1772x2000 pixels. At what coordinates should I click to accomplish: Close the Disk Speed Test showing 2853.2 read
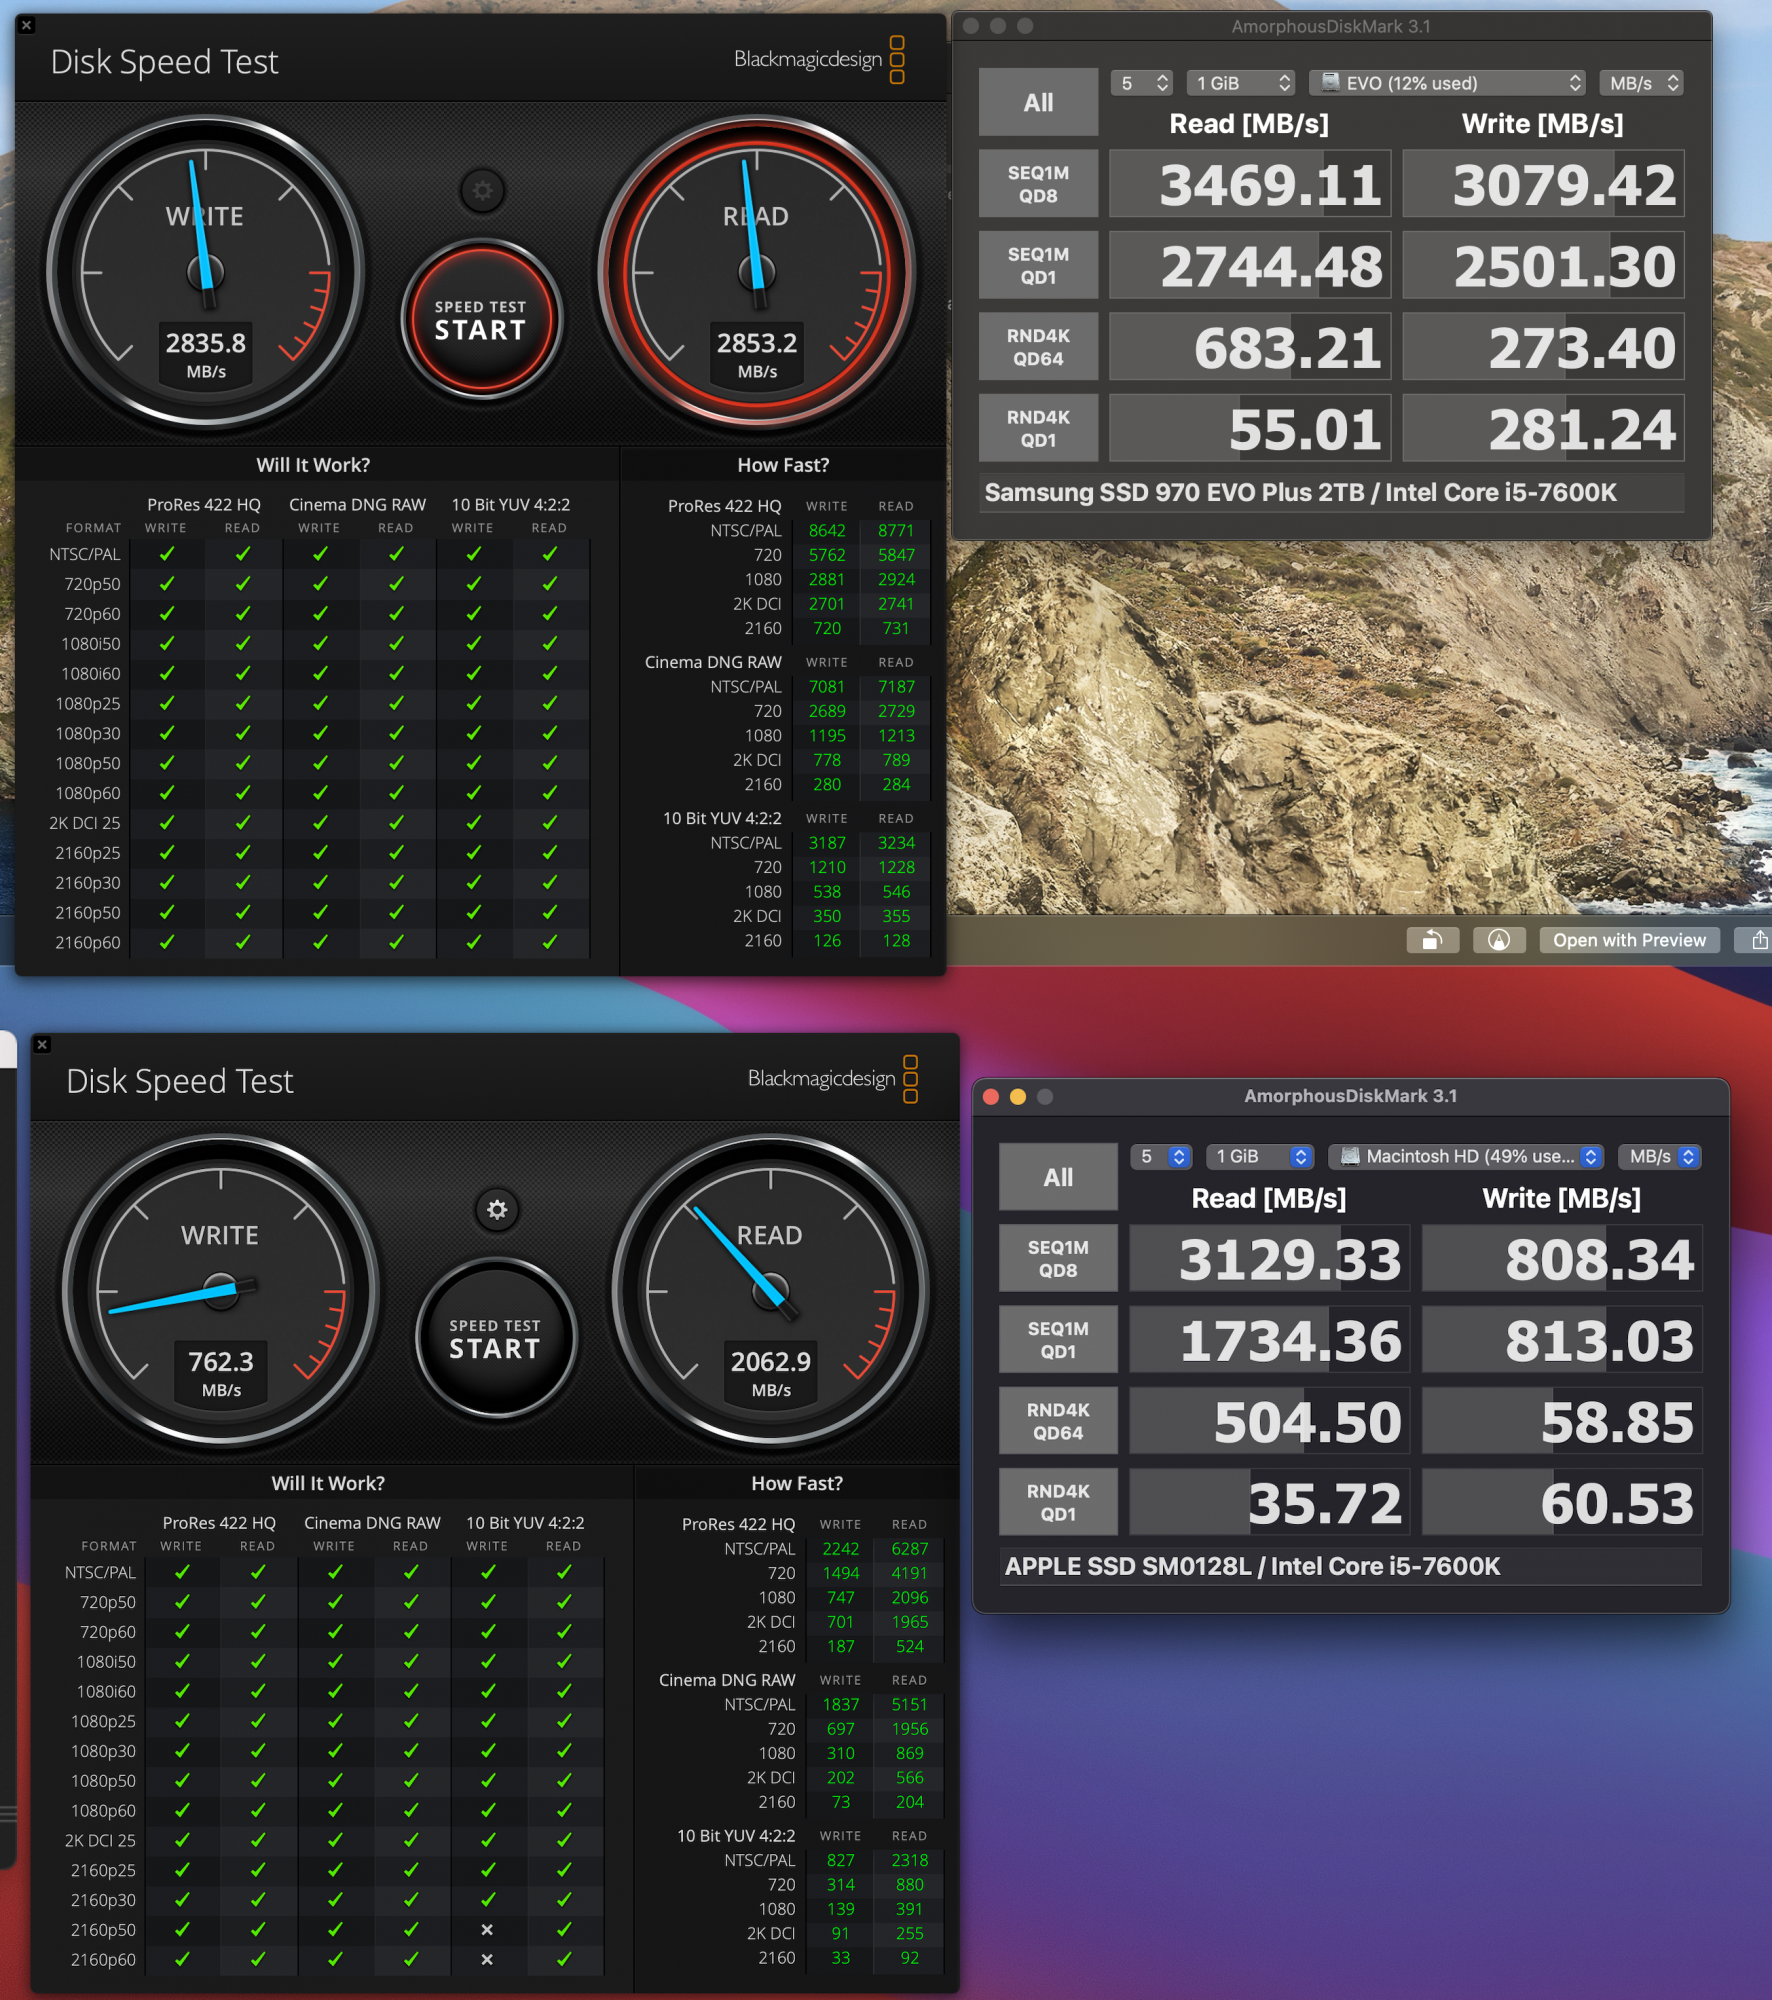coord(27,25)
